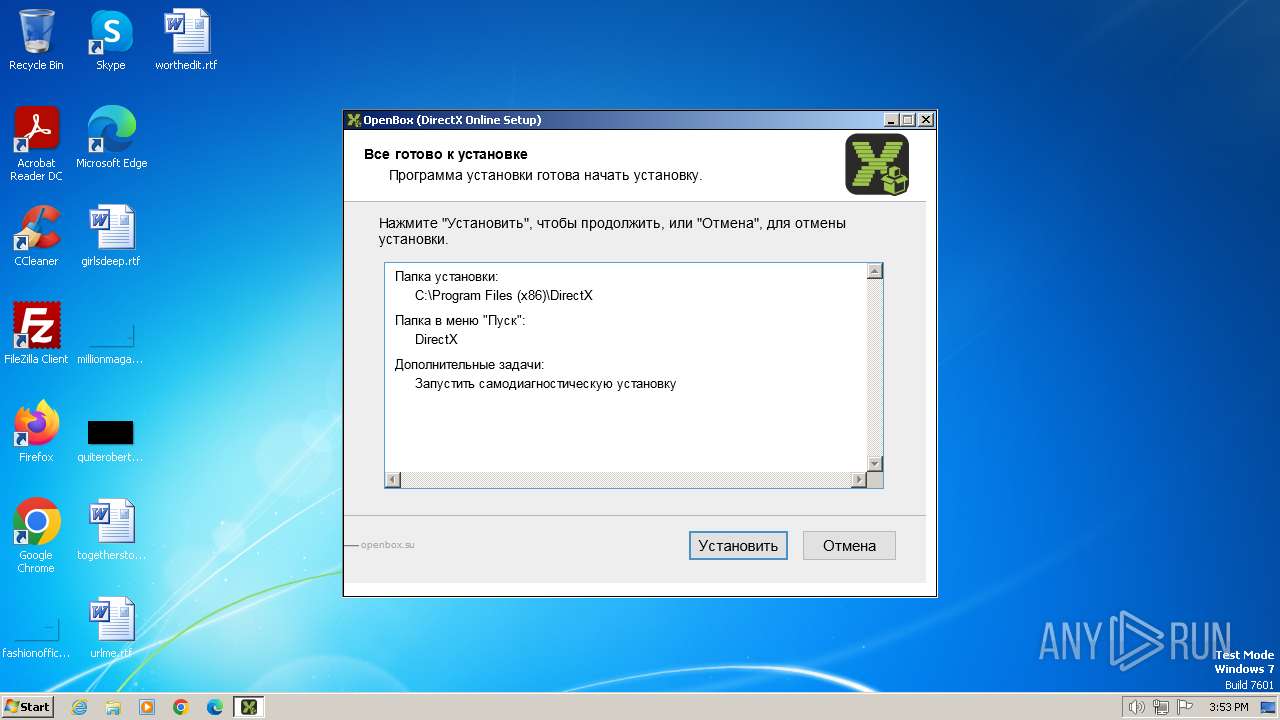Click the DirectX setup taskbar button
The width and height of the screenshot is (1280, 720).
(x=249, y=707)
